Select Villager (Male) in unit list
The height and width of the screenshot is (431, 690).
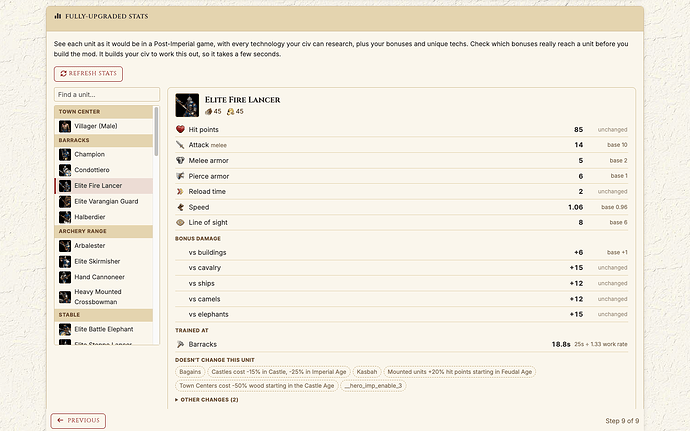pyautogui.click(x=103, y=126)
